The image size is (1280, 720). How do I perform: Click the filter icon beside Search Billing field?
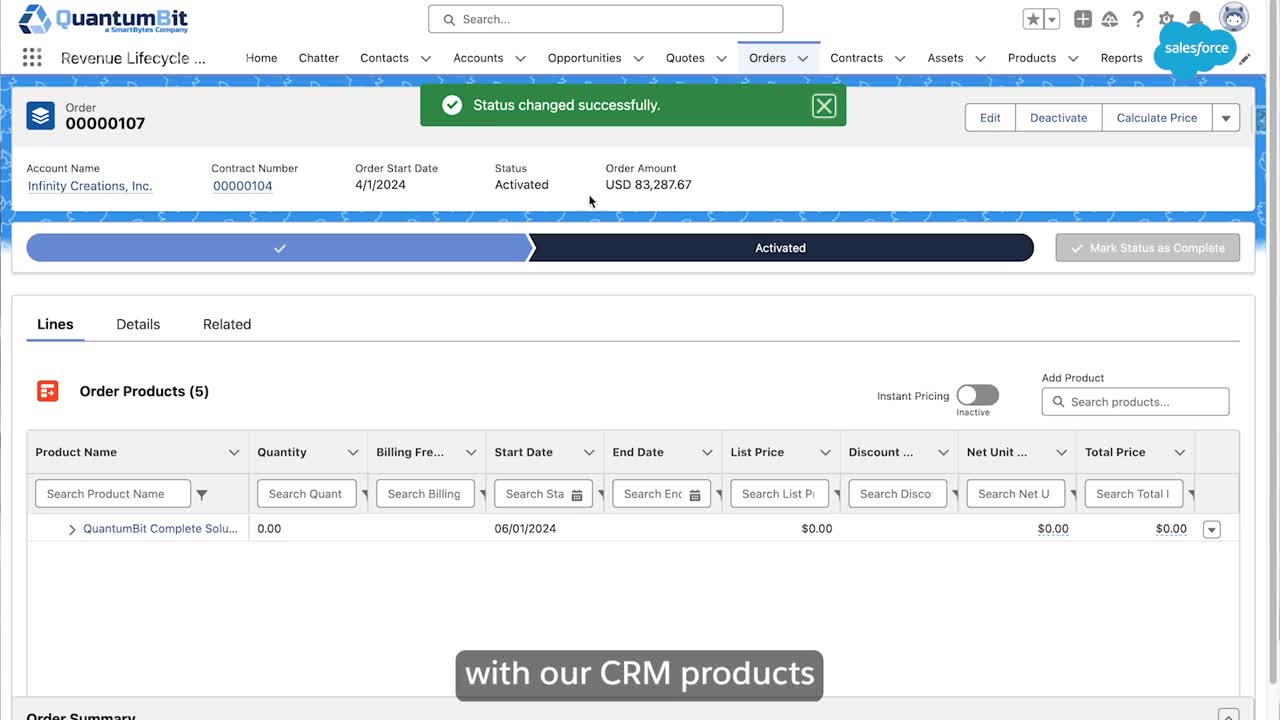[482, 494]
